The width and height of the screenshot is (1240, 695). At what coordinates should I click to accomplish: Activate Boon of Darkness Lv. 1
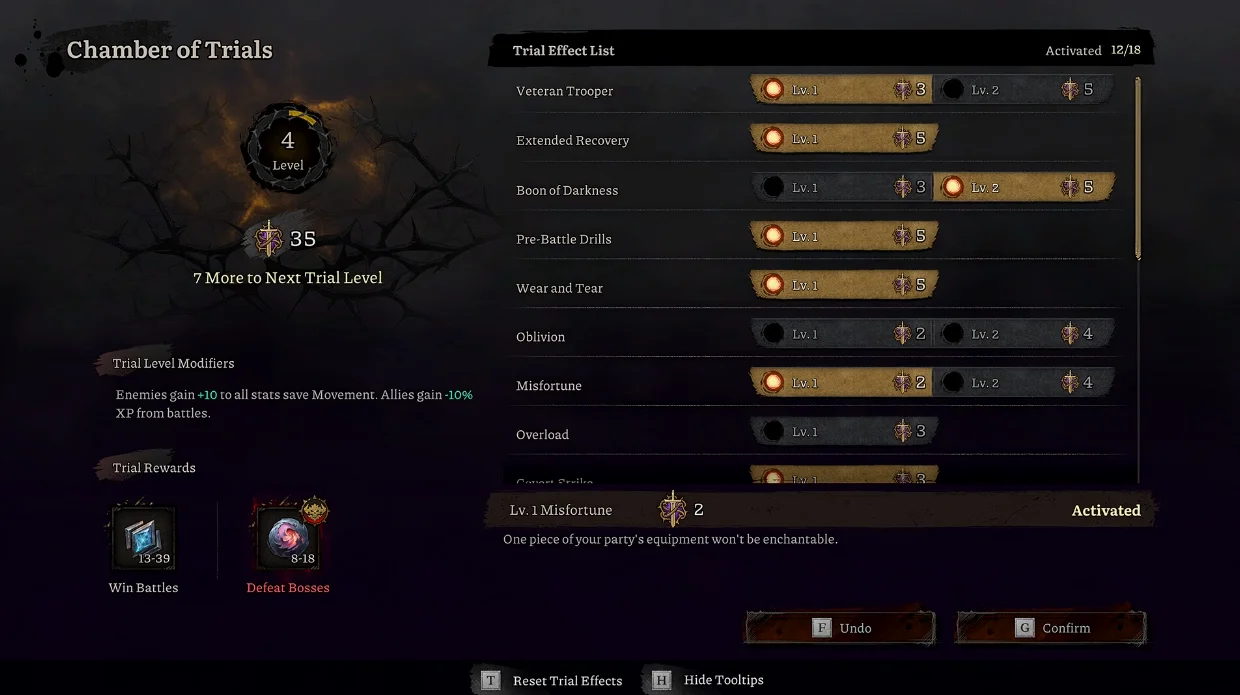(842, 187)
